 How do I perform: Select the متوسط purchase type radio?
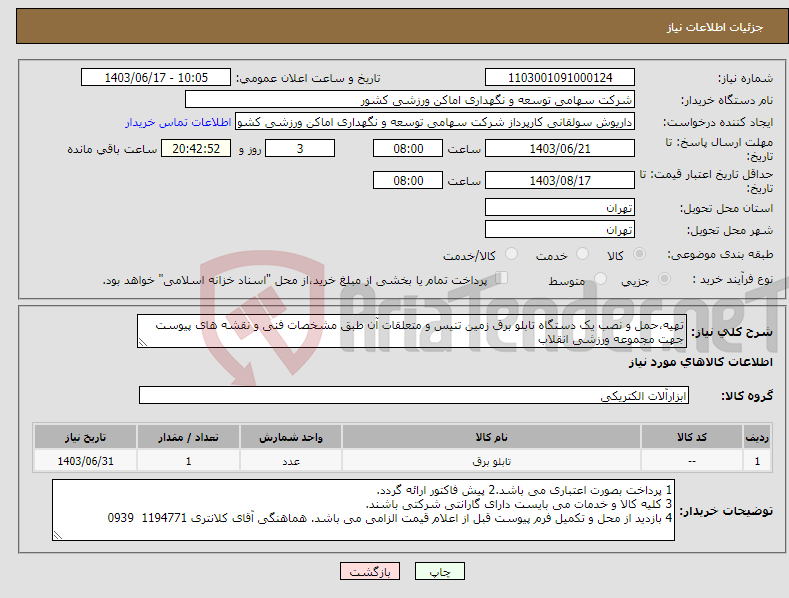point(600,278)
